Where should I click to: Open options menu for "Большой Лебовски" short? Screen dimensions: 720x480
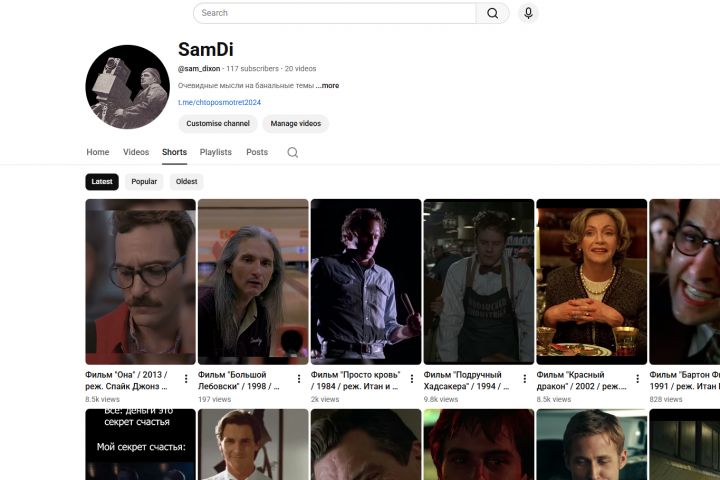coord(299,378)
